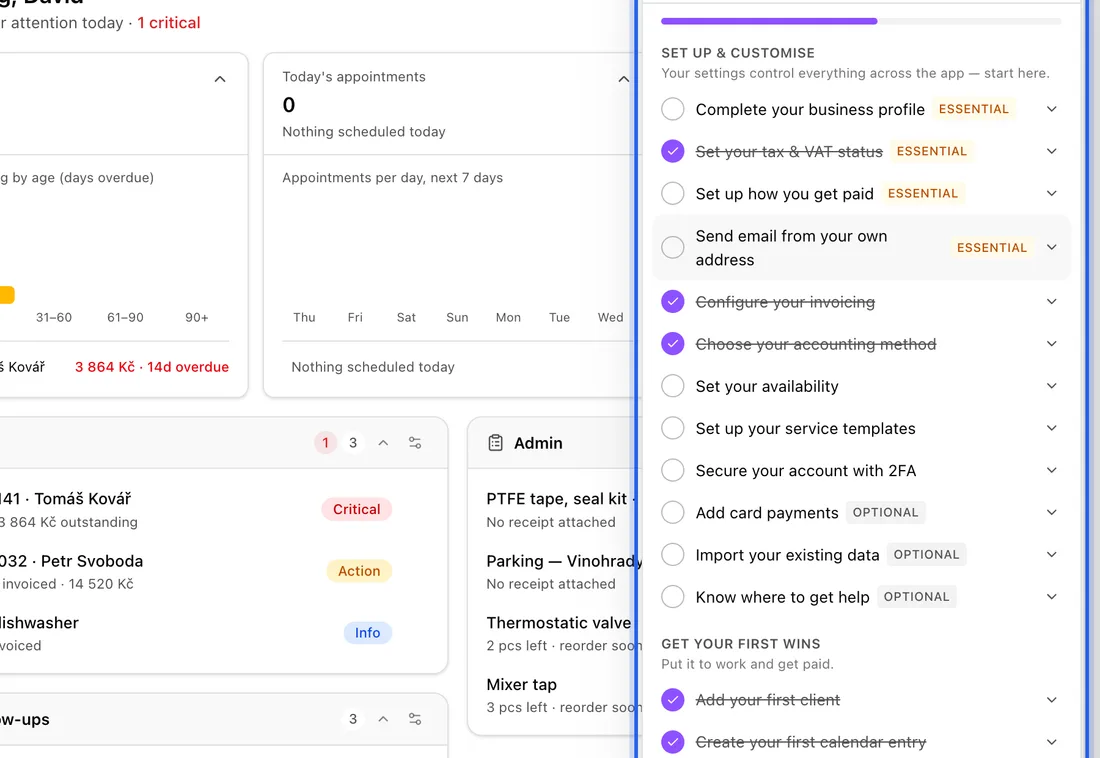
Task: Check off Complete your business profile
Action: [x=673, y=109]
